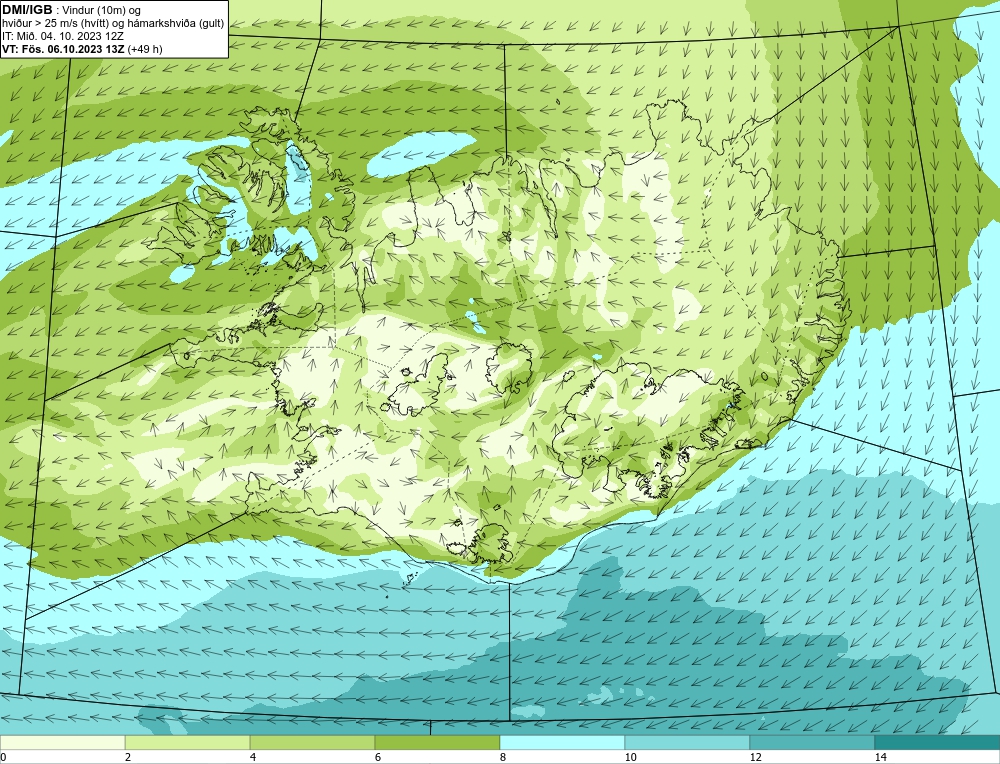
Task: Click the 2–4 m/s light green swatch
Action: click(x=188, y=742)
